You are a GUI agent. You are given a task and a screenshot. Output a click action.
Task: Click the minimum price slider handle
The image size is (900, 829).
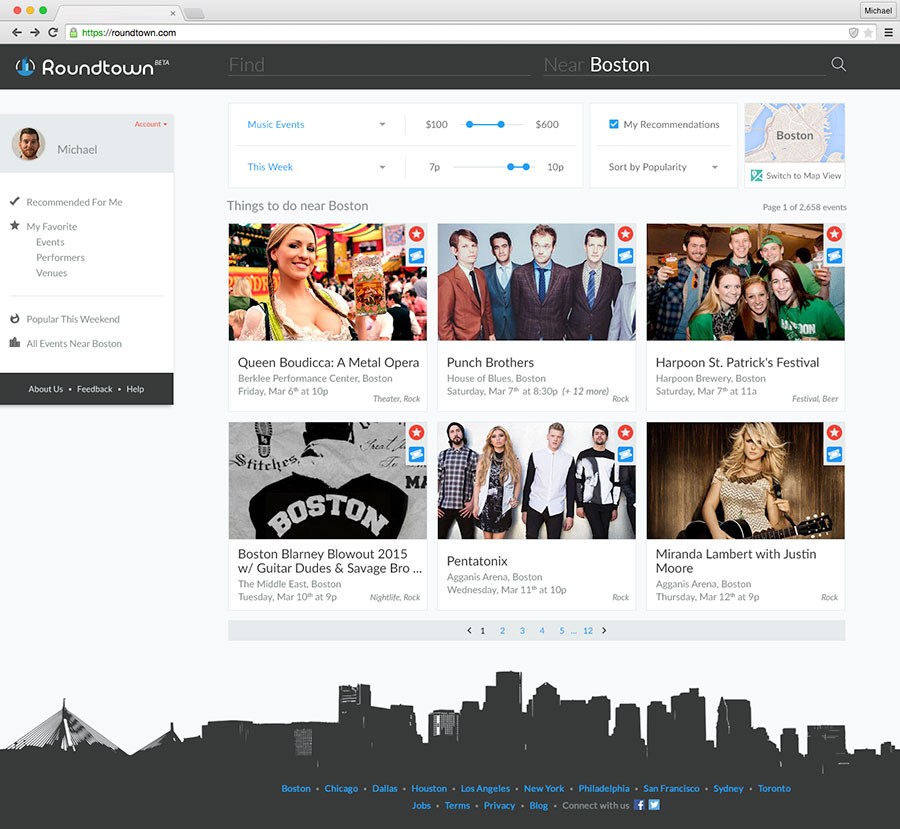click(x=470, y=124)
